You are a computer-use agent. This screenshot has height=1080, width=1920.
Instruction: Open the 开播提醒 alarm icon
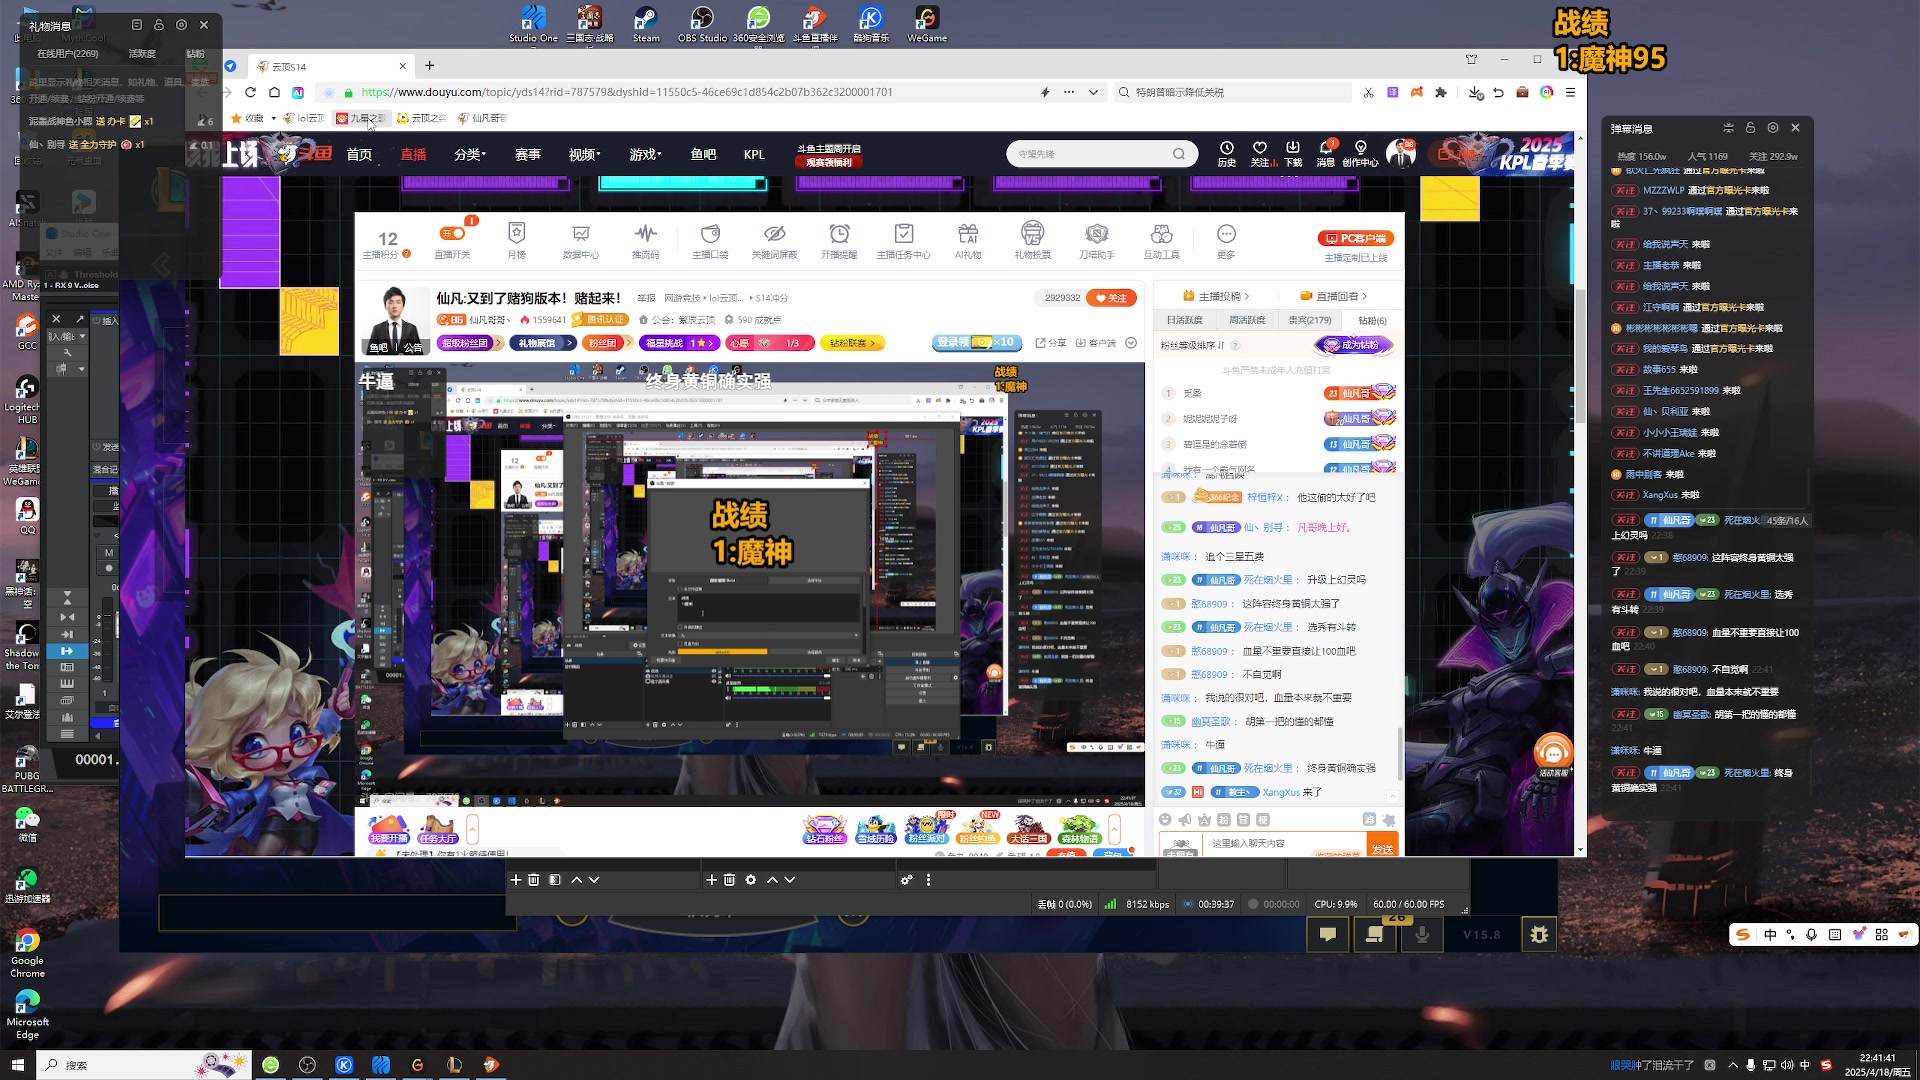click(x=839, y=240)
